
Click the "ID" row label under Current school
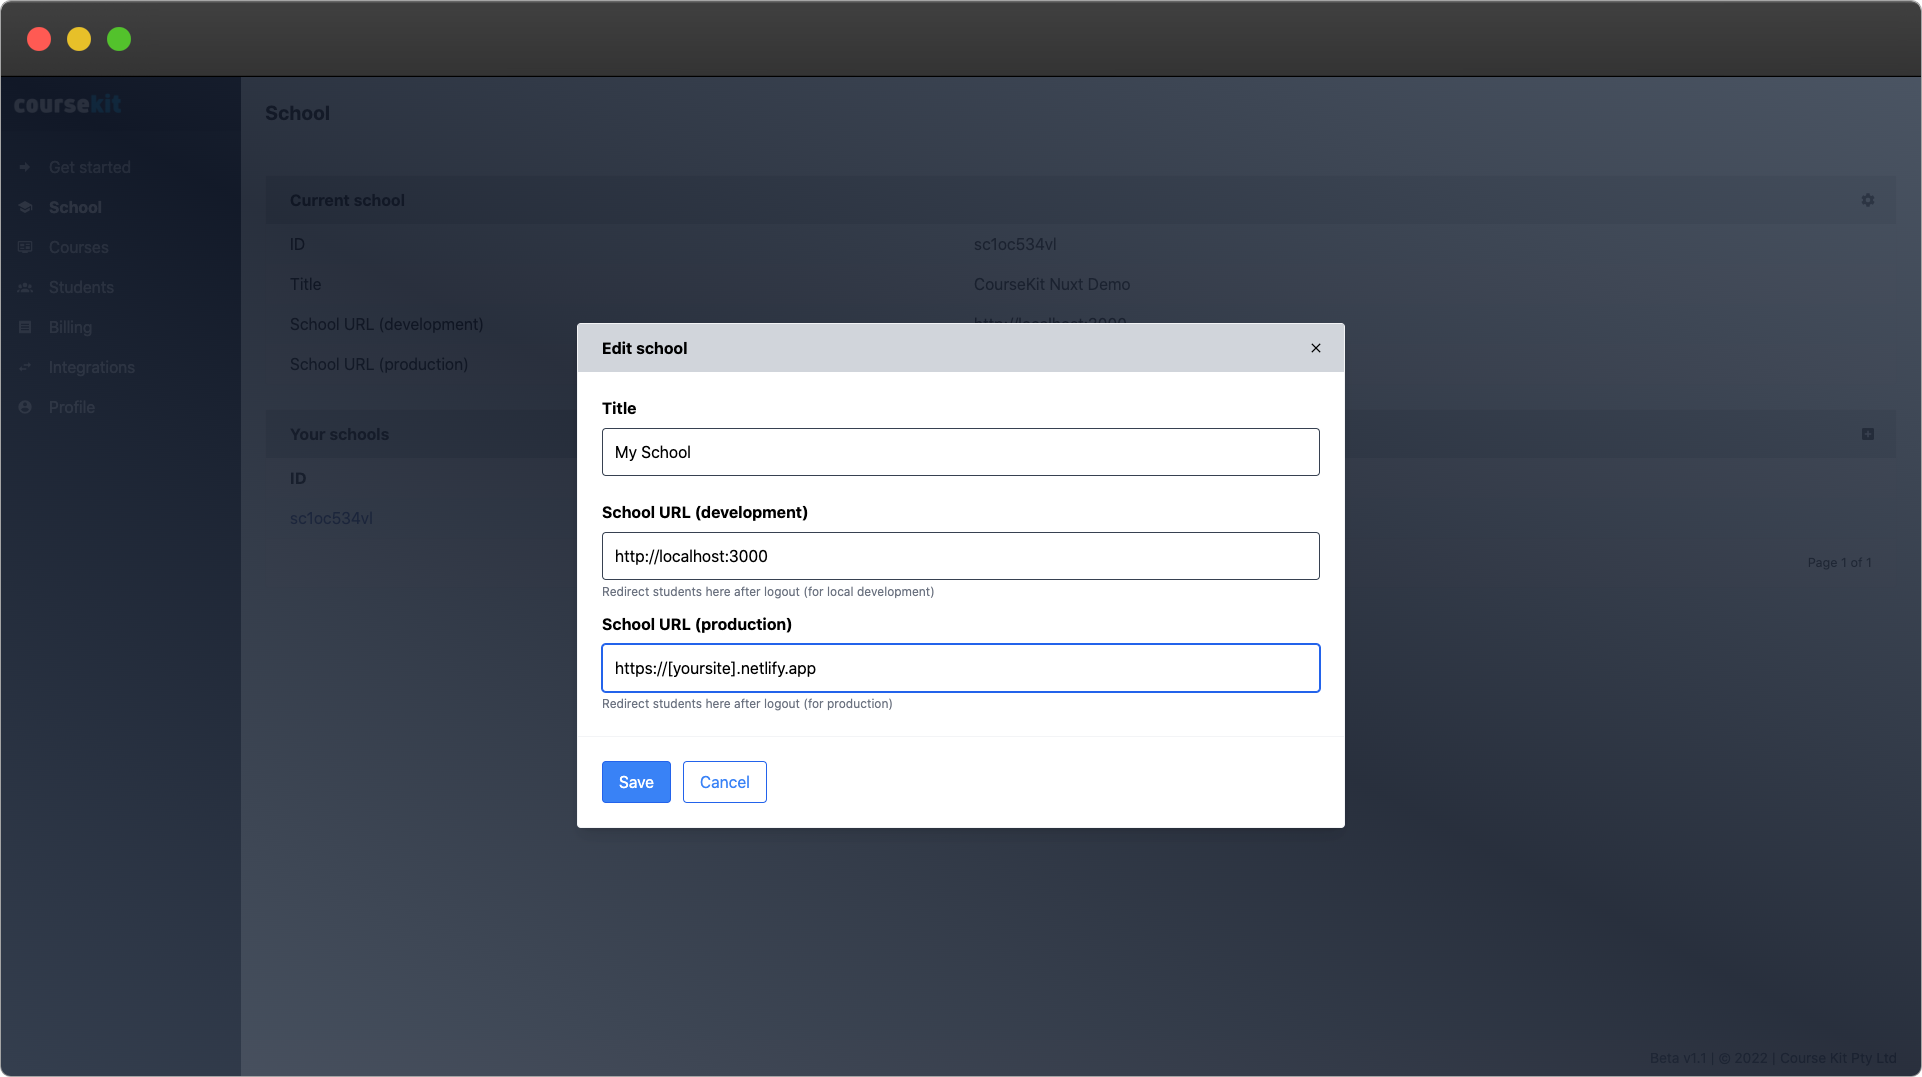[x=297, y=244]
